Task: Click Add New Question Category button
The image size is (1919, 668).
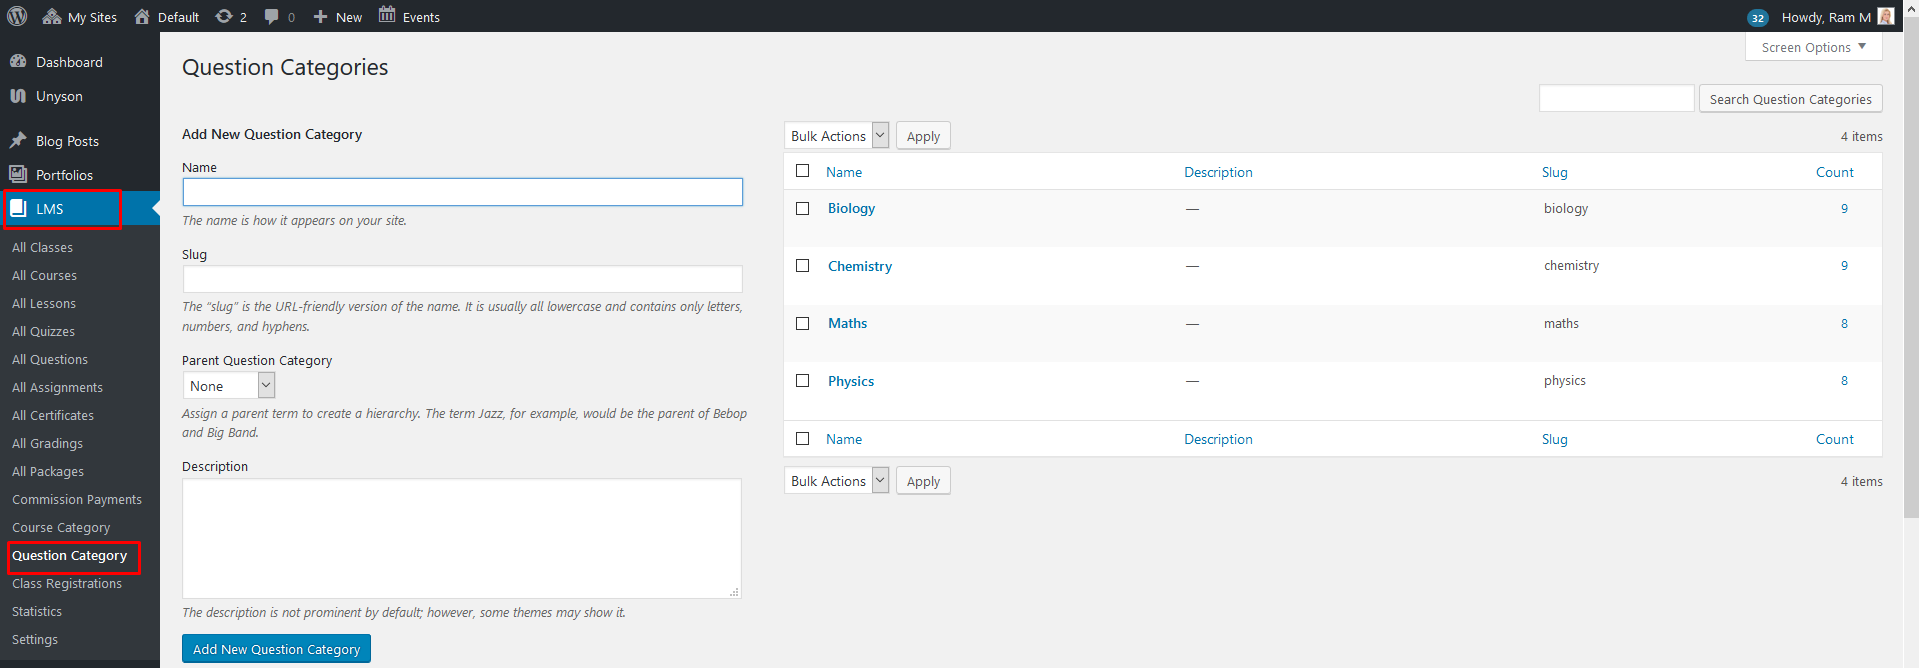Action: click(276, 649)
